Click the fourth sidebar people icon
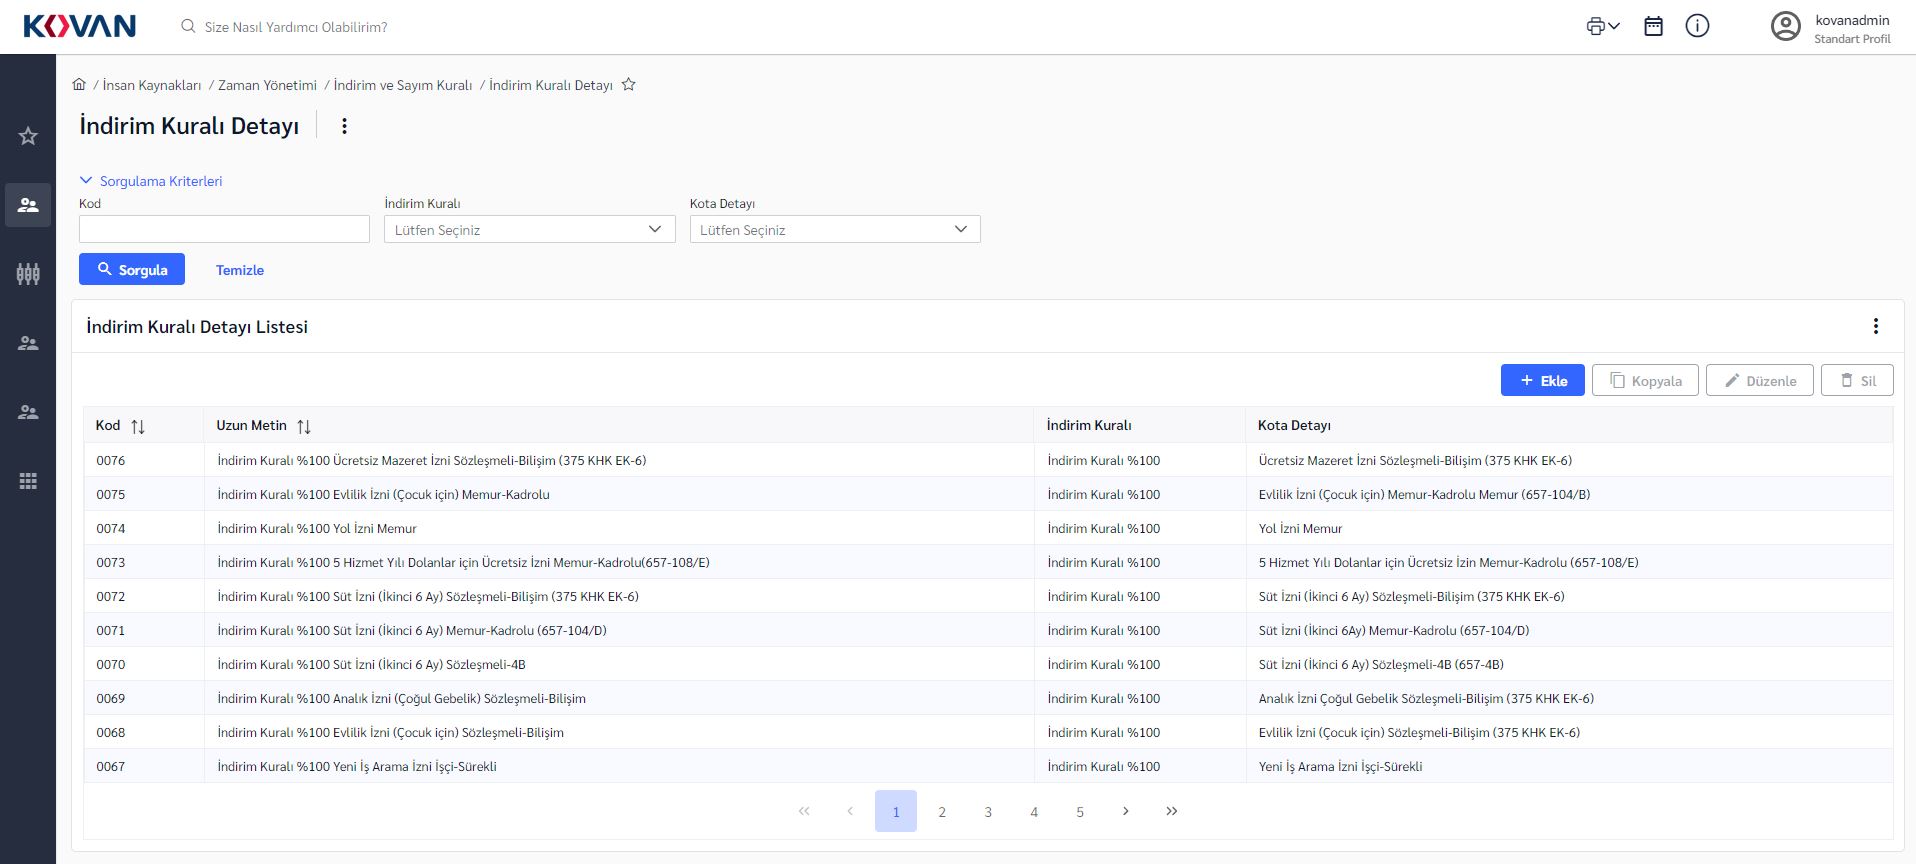 28,343
